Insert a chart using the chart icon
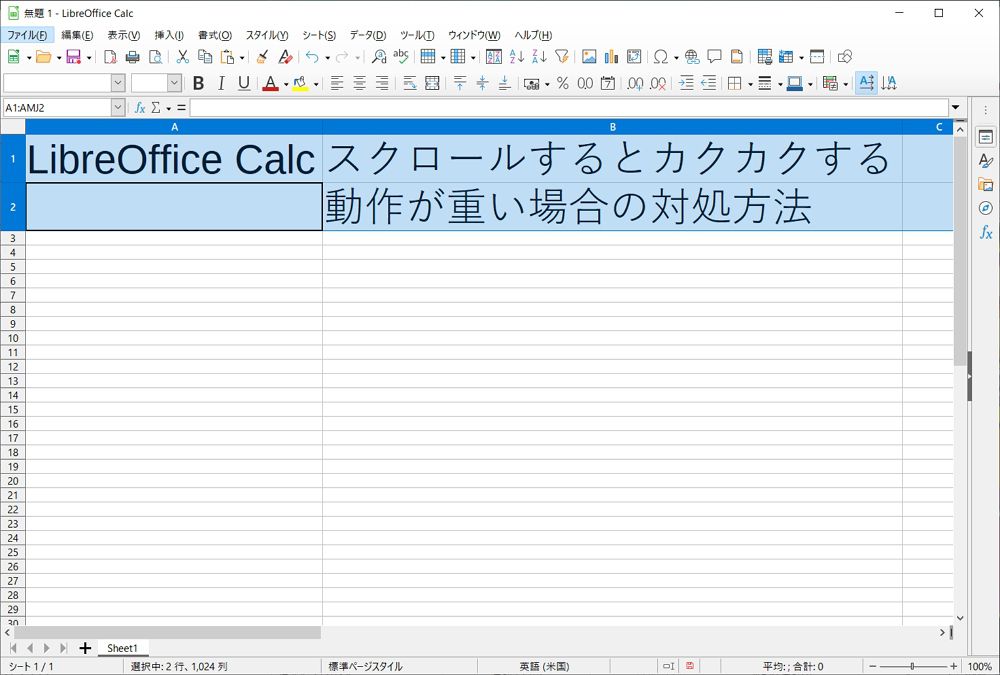 pyautogui.click(x=611, y=57)
